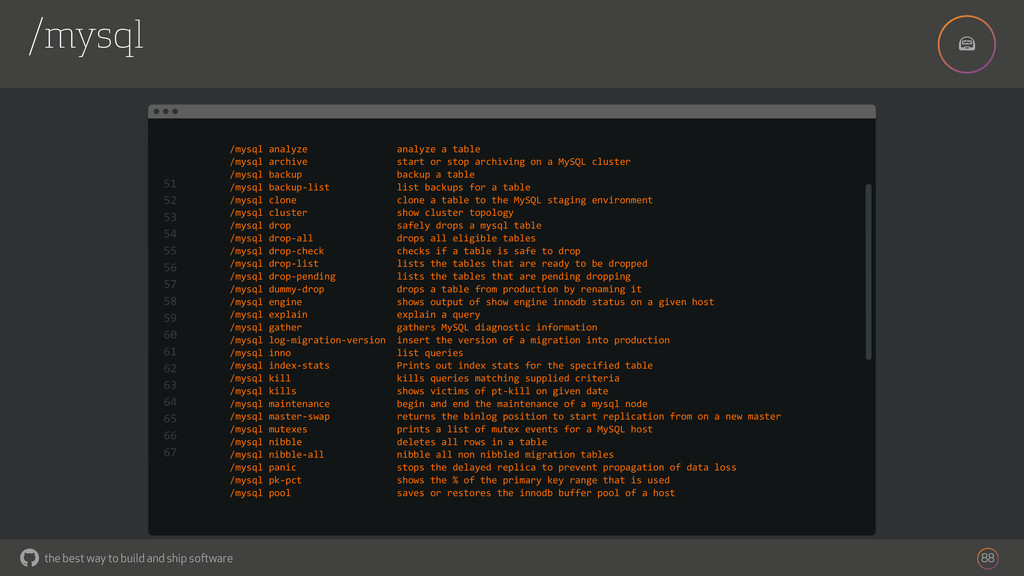Image resolution: width=1024 pixels, height=576 pixels.
Task: Select the '/mysql maintenance' command
Action: [x=280, y=404]
